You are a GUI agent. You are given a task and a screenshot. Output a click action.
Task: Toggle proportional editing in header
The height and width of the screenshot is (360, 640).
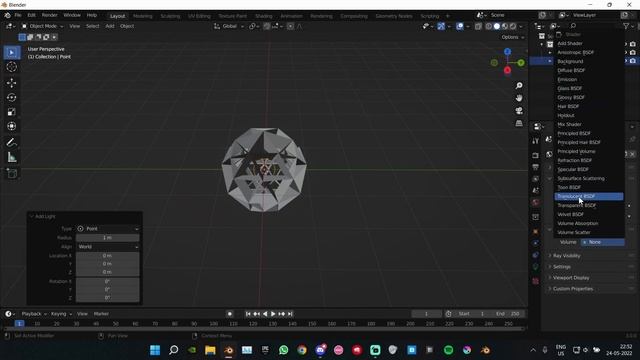pyautogui.click(x=290, y=26)
